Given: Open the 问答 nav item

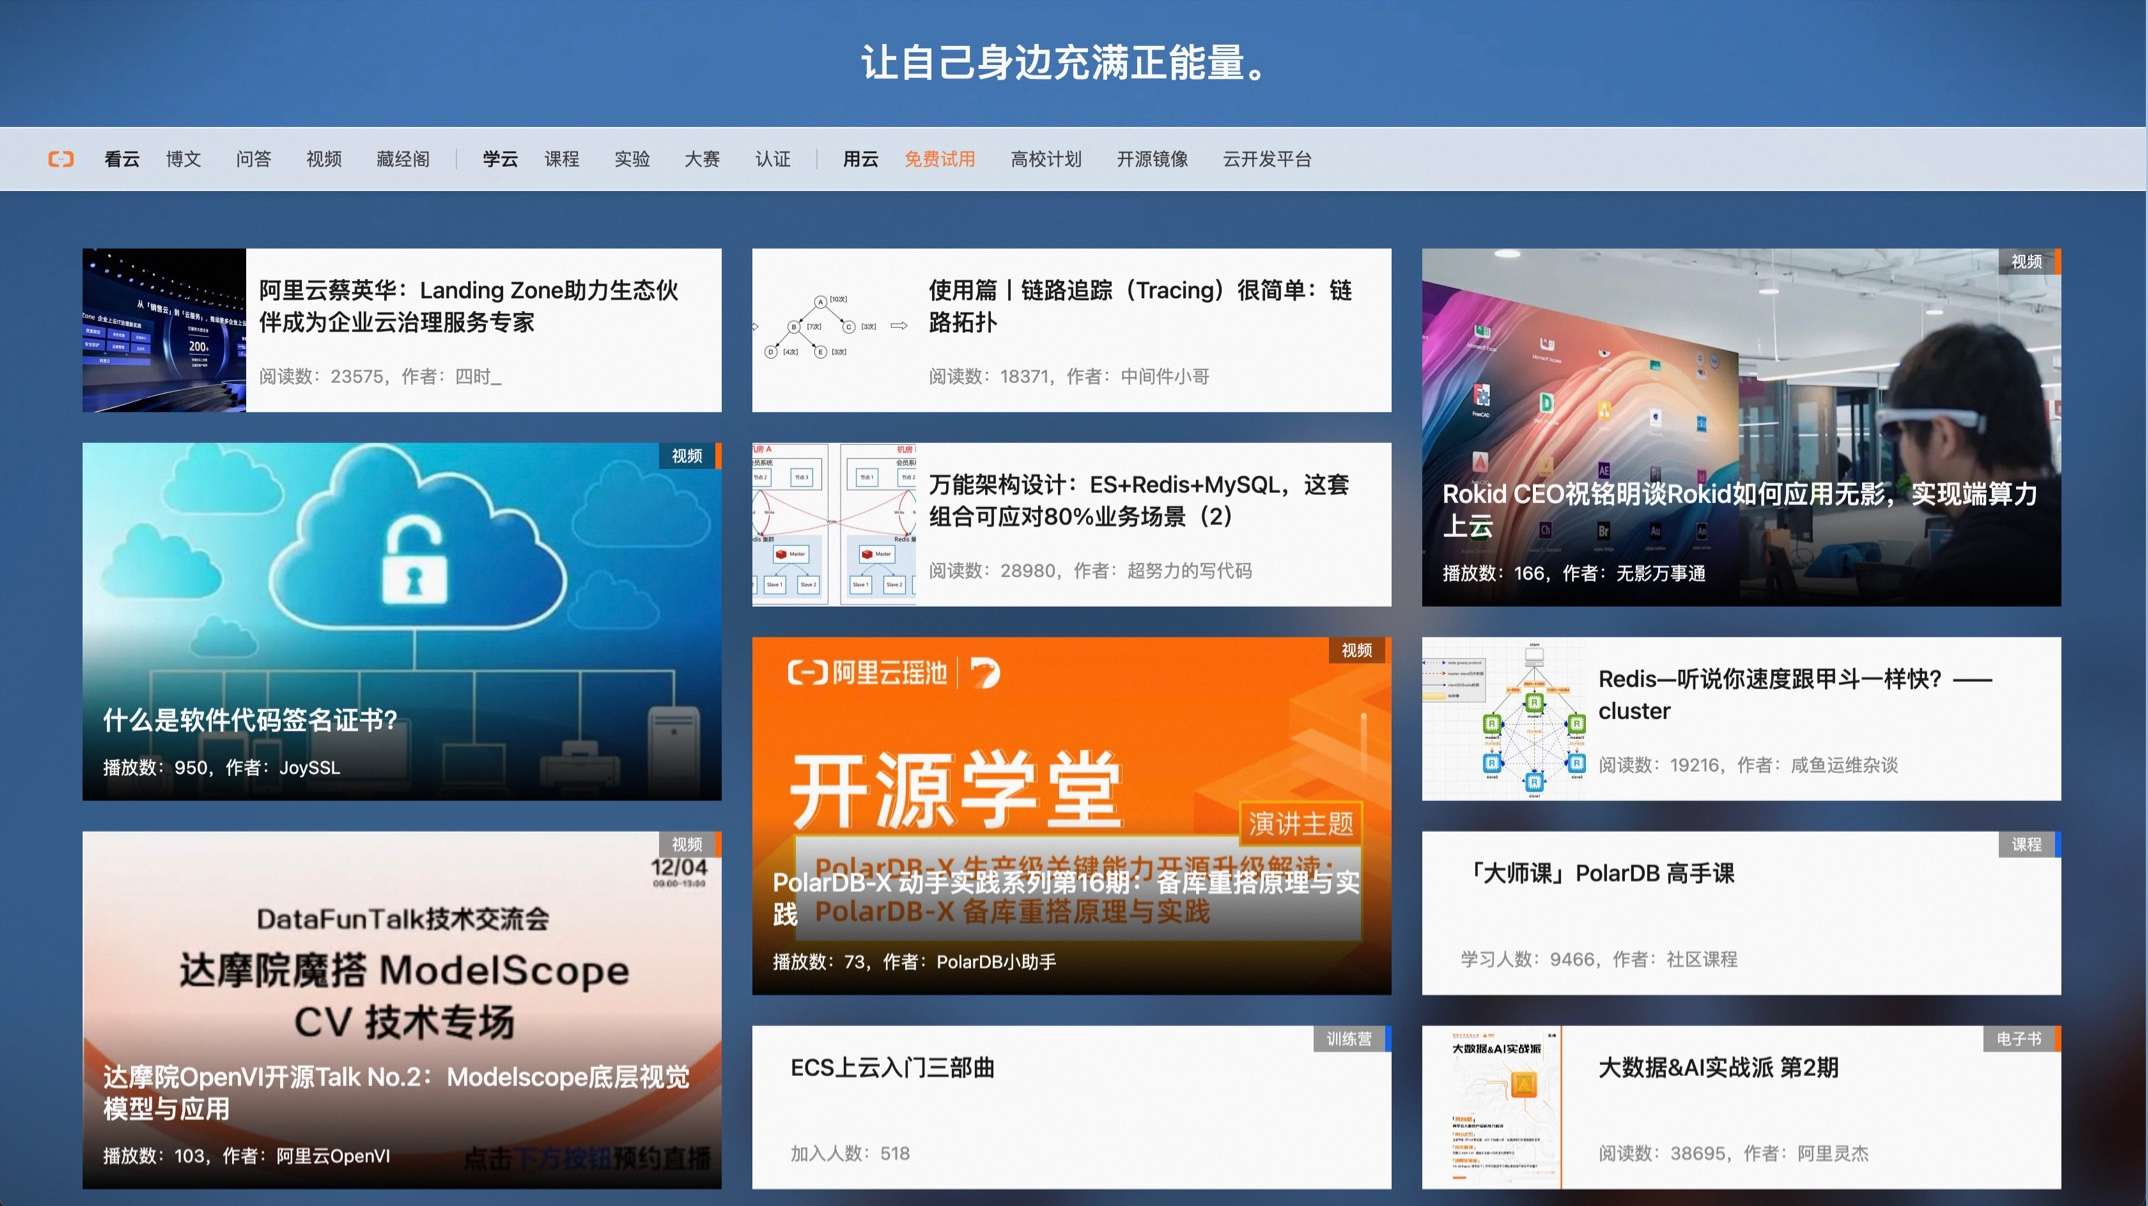Looking at the screenshot, I should [x=254, y=159].
